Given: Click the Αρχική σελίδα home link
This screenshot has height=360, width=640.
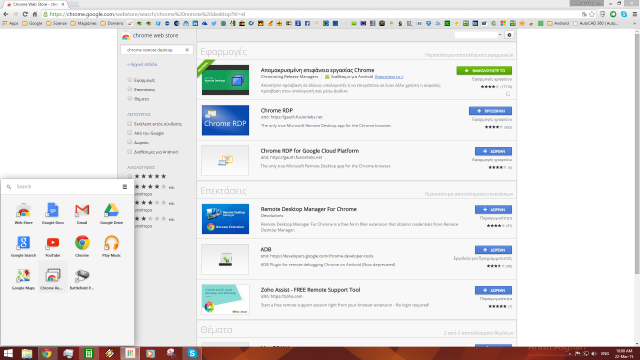Looking at the screenshot, I should coord(142,64).
